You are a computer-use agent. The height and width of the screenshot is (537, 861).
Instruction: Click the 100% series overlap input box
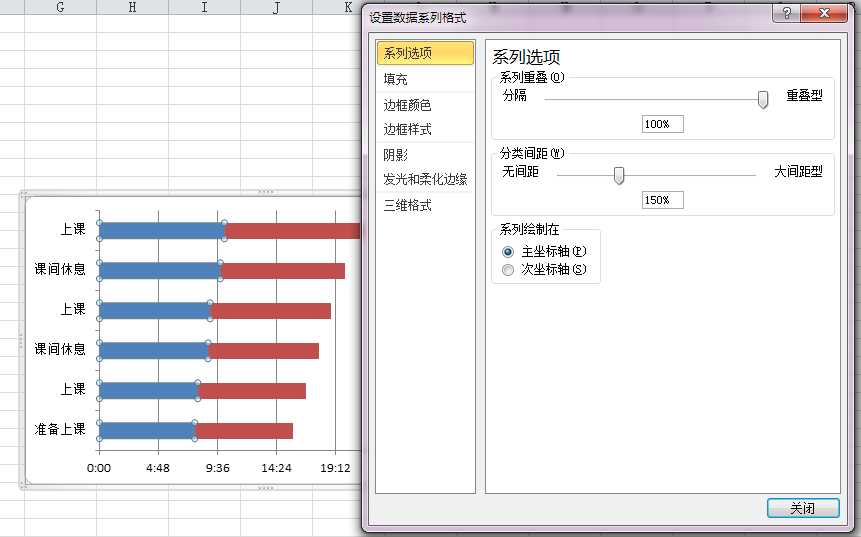click(663, 124)
